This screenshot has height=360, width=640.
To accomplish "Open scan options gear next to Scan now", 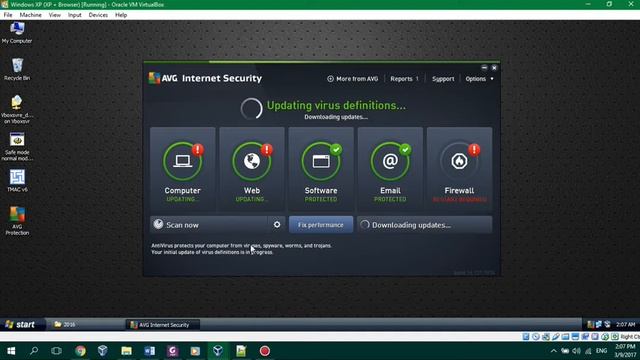I will point(277,224).
